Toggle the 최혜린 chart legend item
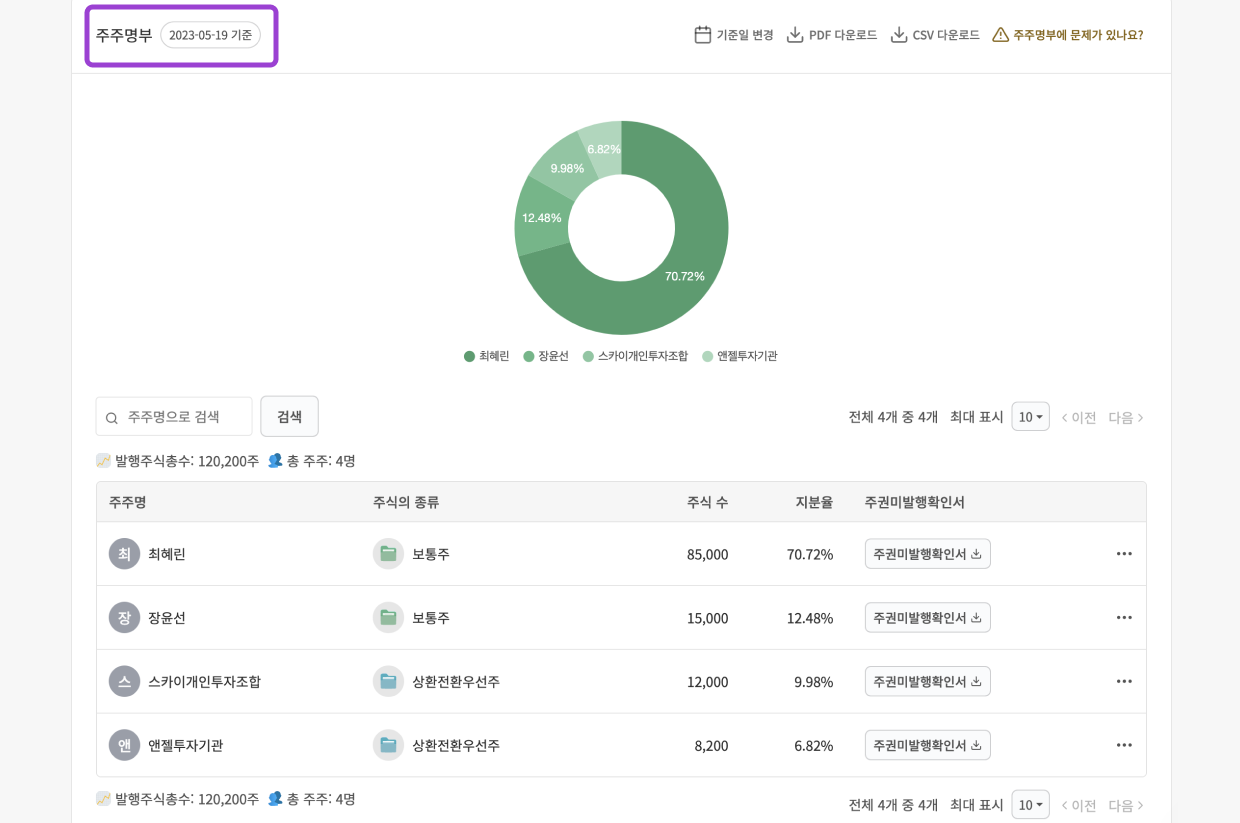 486,356
